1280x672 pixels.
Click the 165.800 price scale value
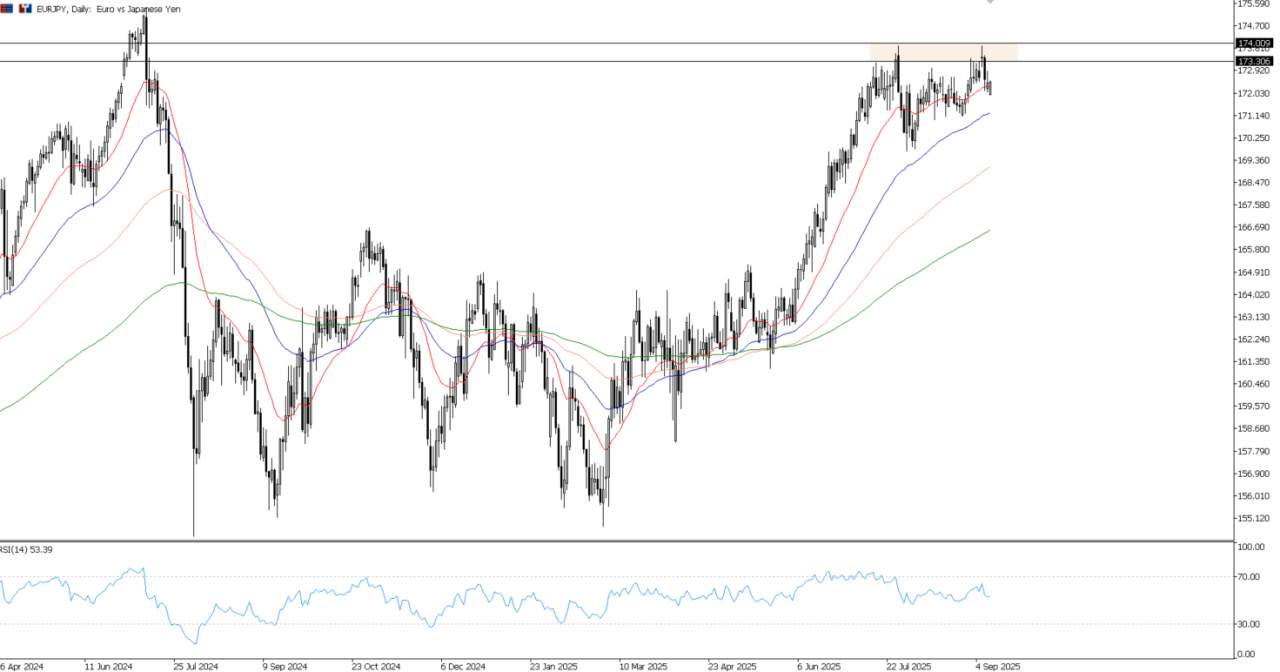(x=1256, y=250)
